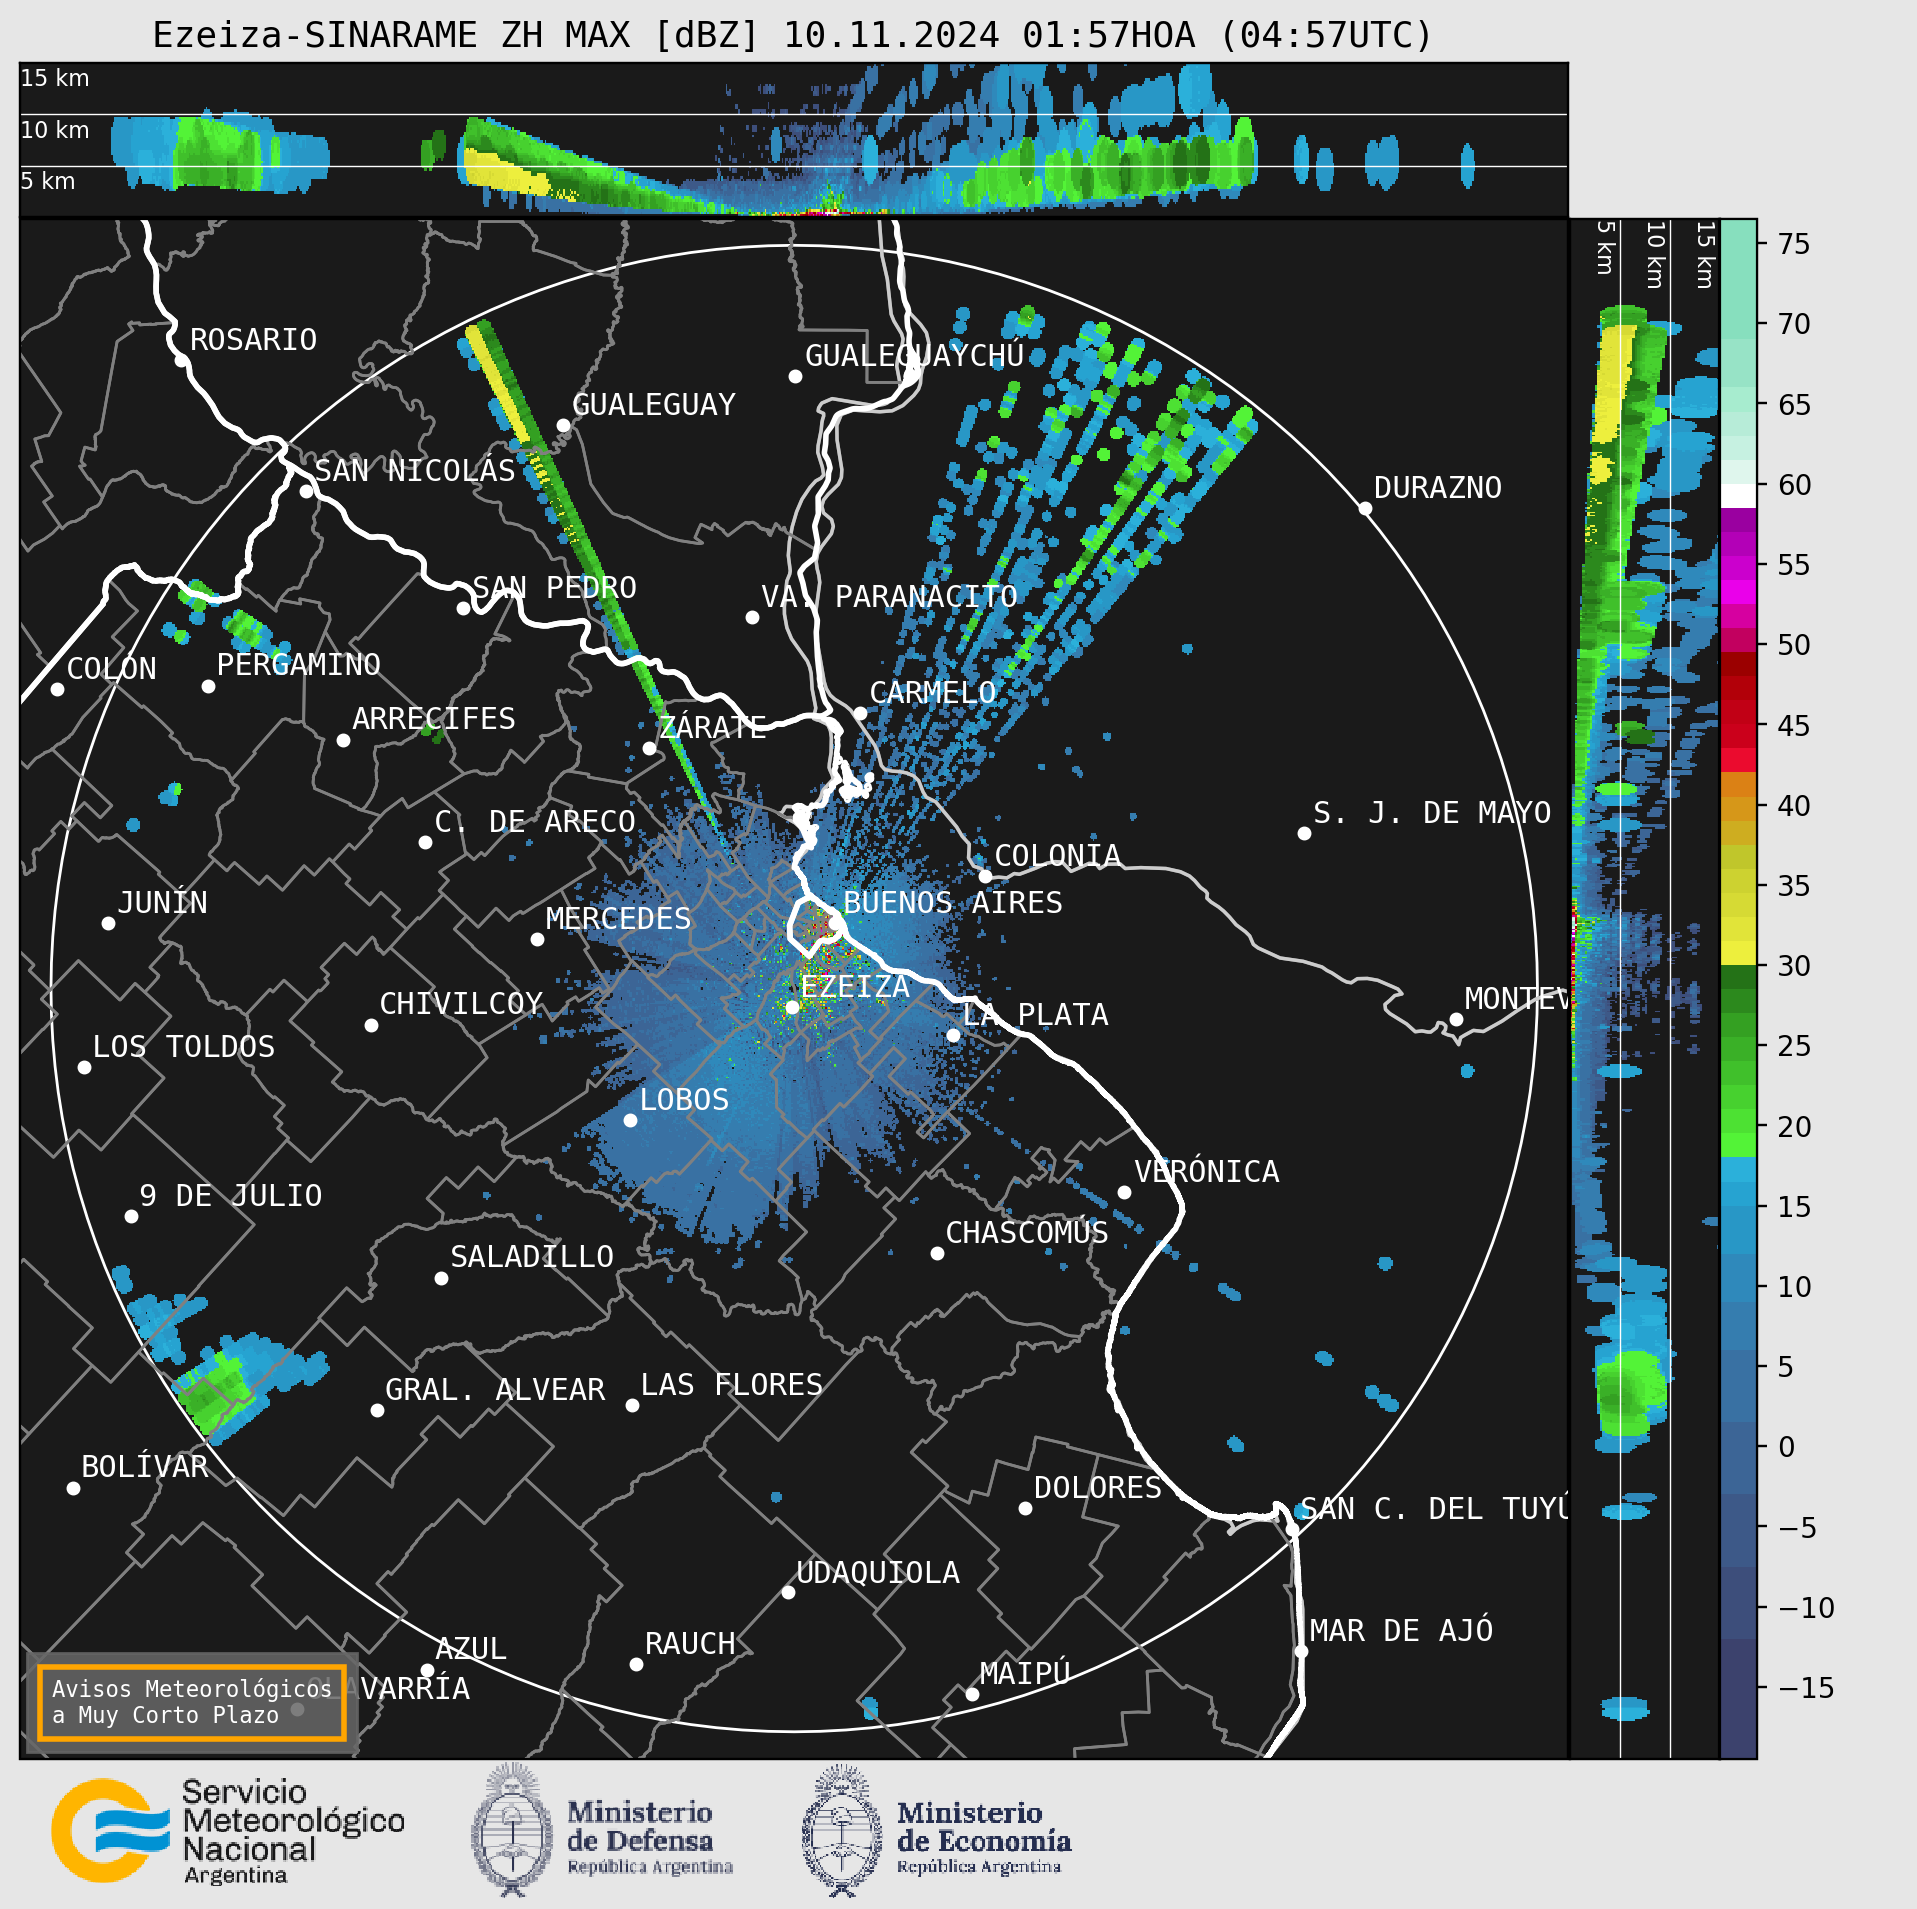Click the ZÁRATE map label
This screenshot has width=1917, height=1909.
point(713,727)
